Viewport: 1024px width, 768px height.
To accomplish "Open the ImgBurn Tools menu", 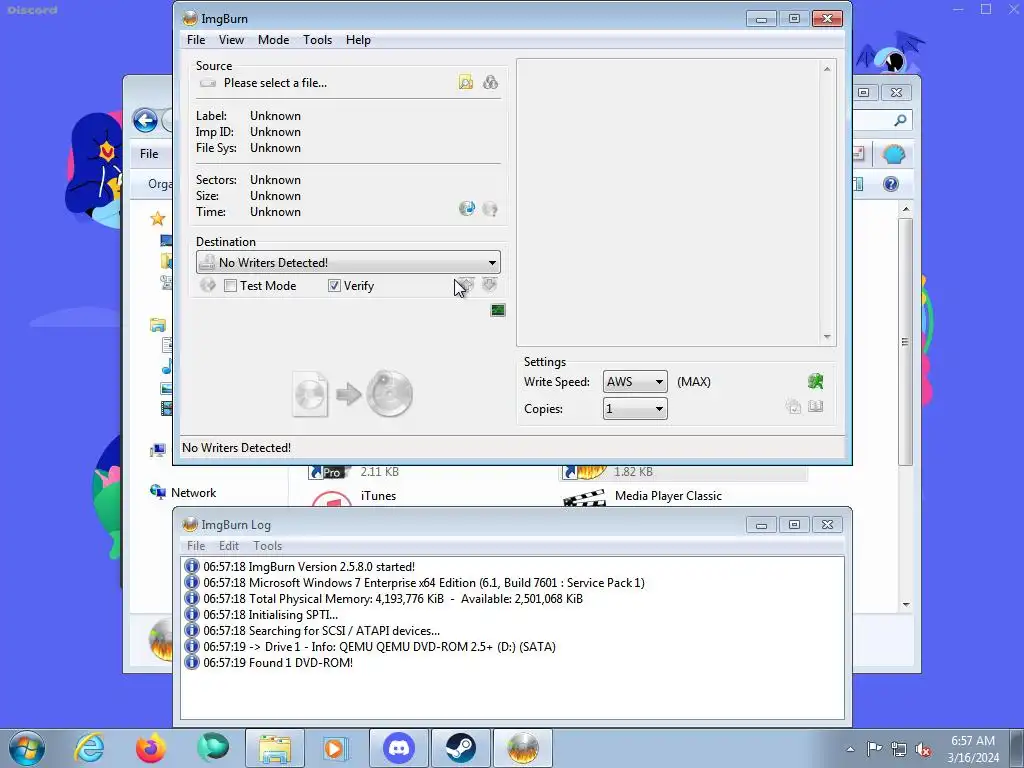I will click(317, 40).
